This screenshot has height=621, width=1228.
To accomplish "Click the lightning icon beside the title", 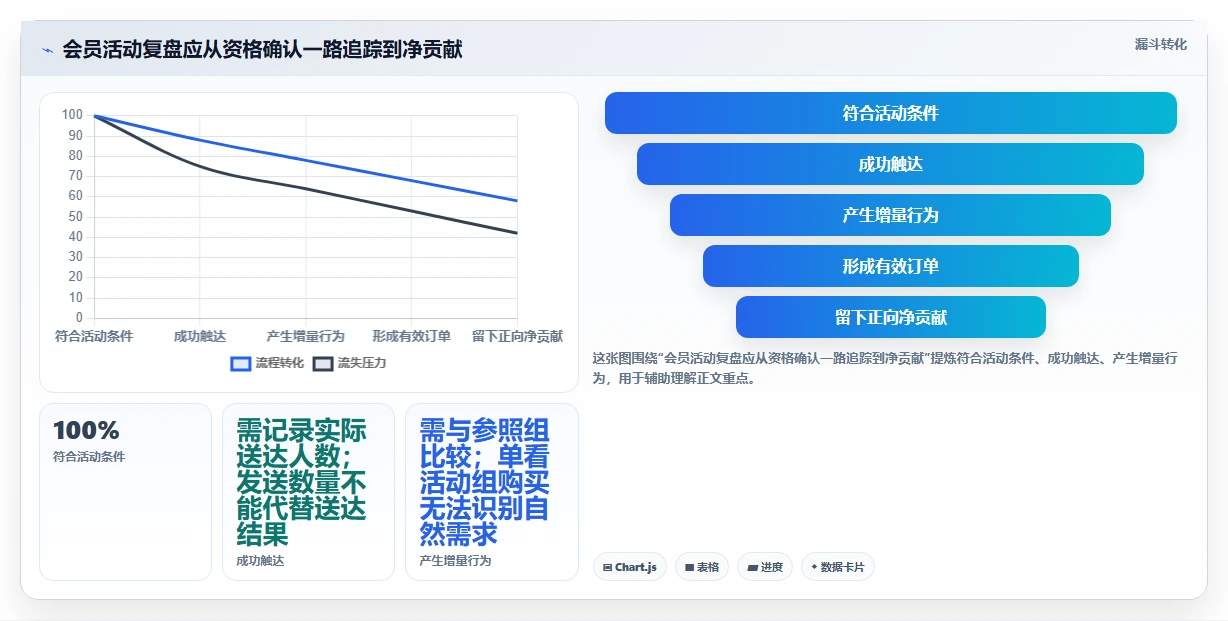I will pyautogui.click(x=47, y=50).
